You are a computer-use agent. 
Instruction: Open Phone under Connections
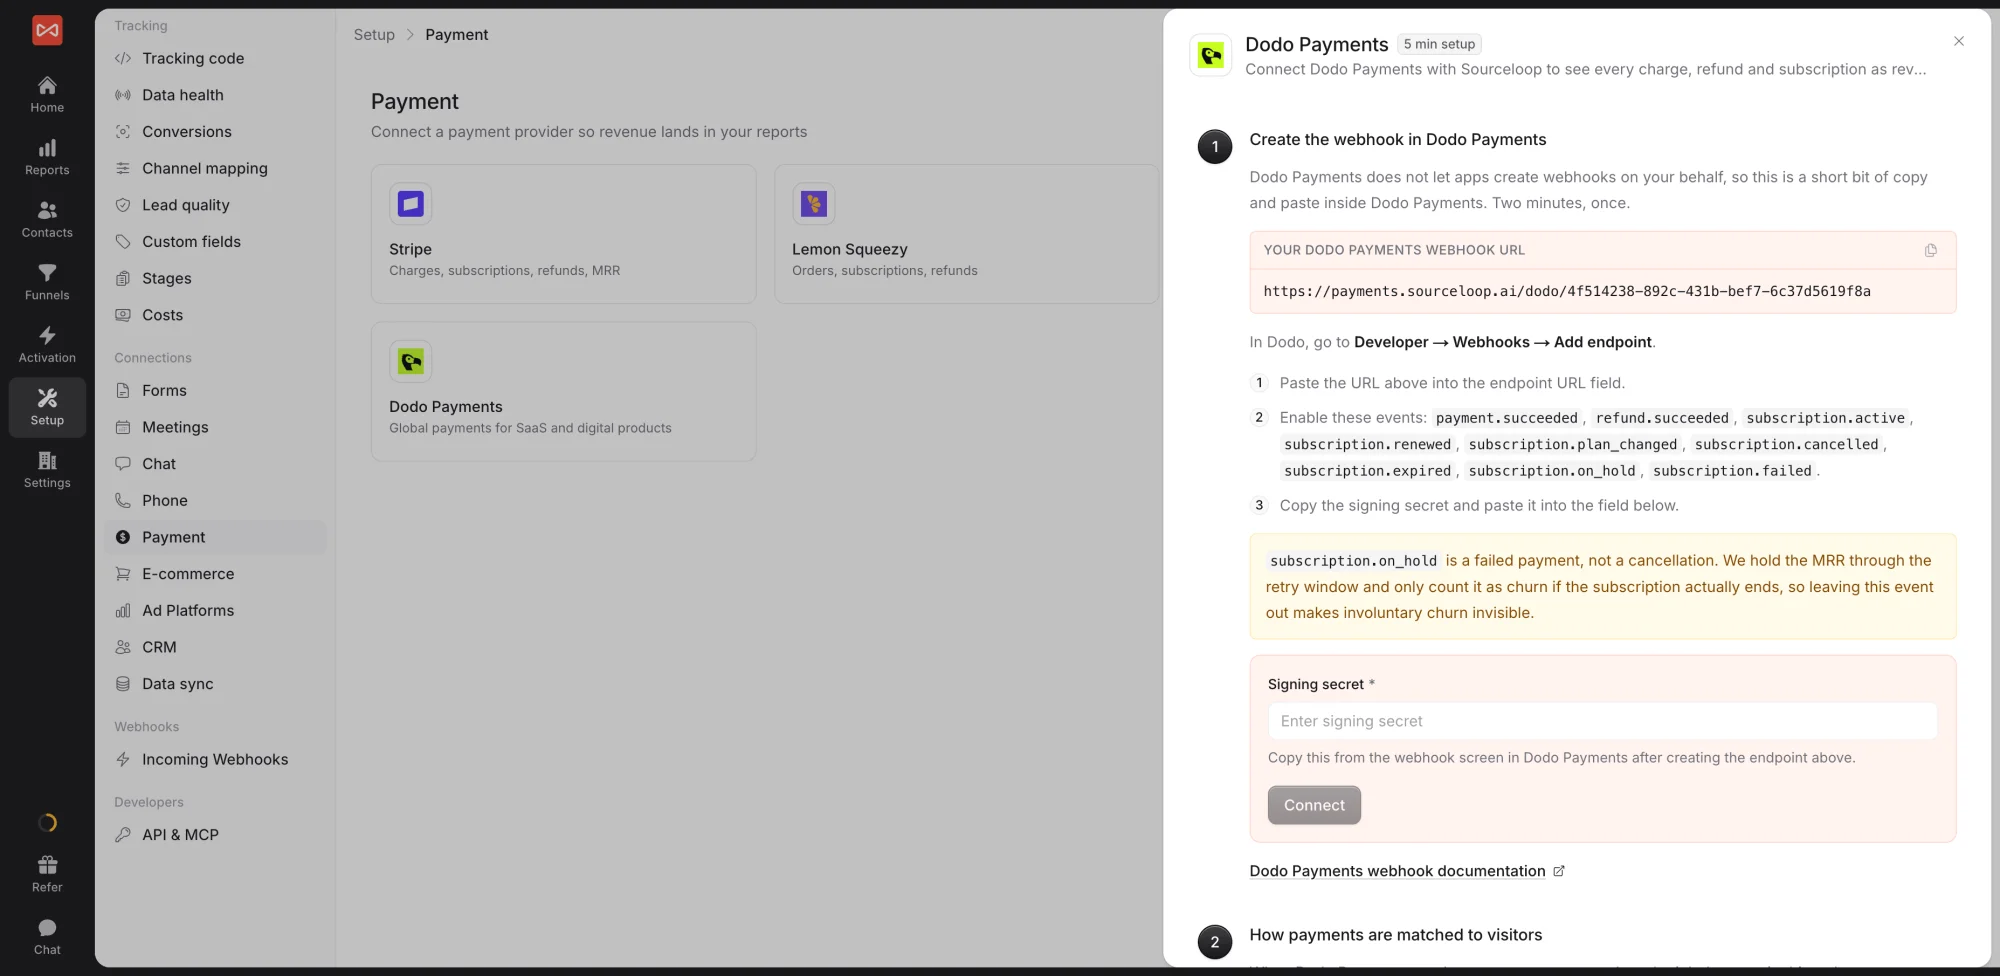pyautogui.click(x=215, y=500)
